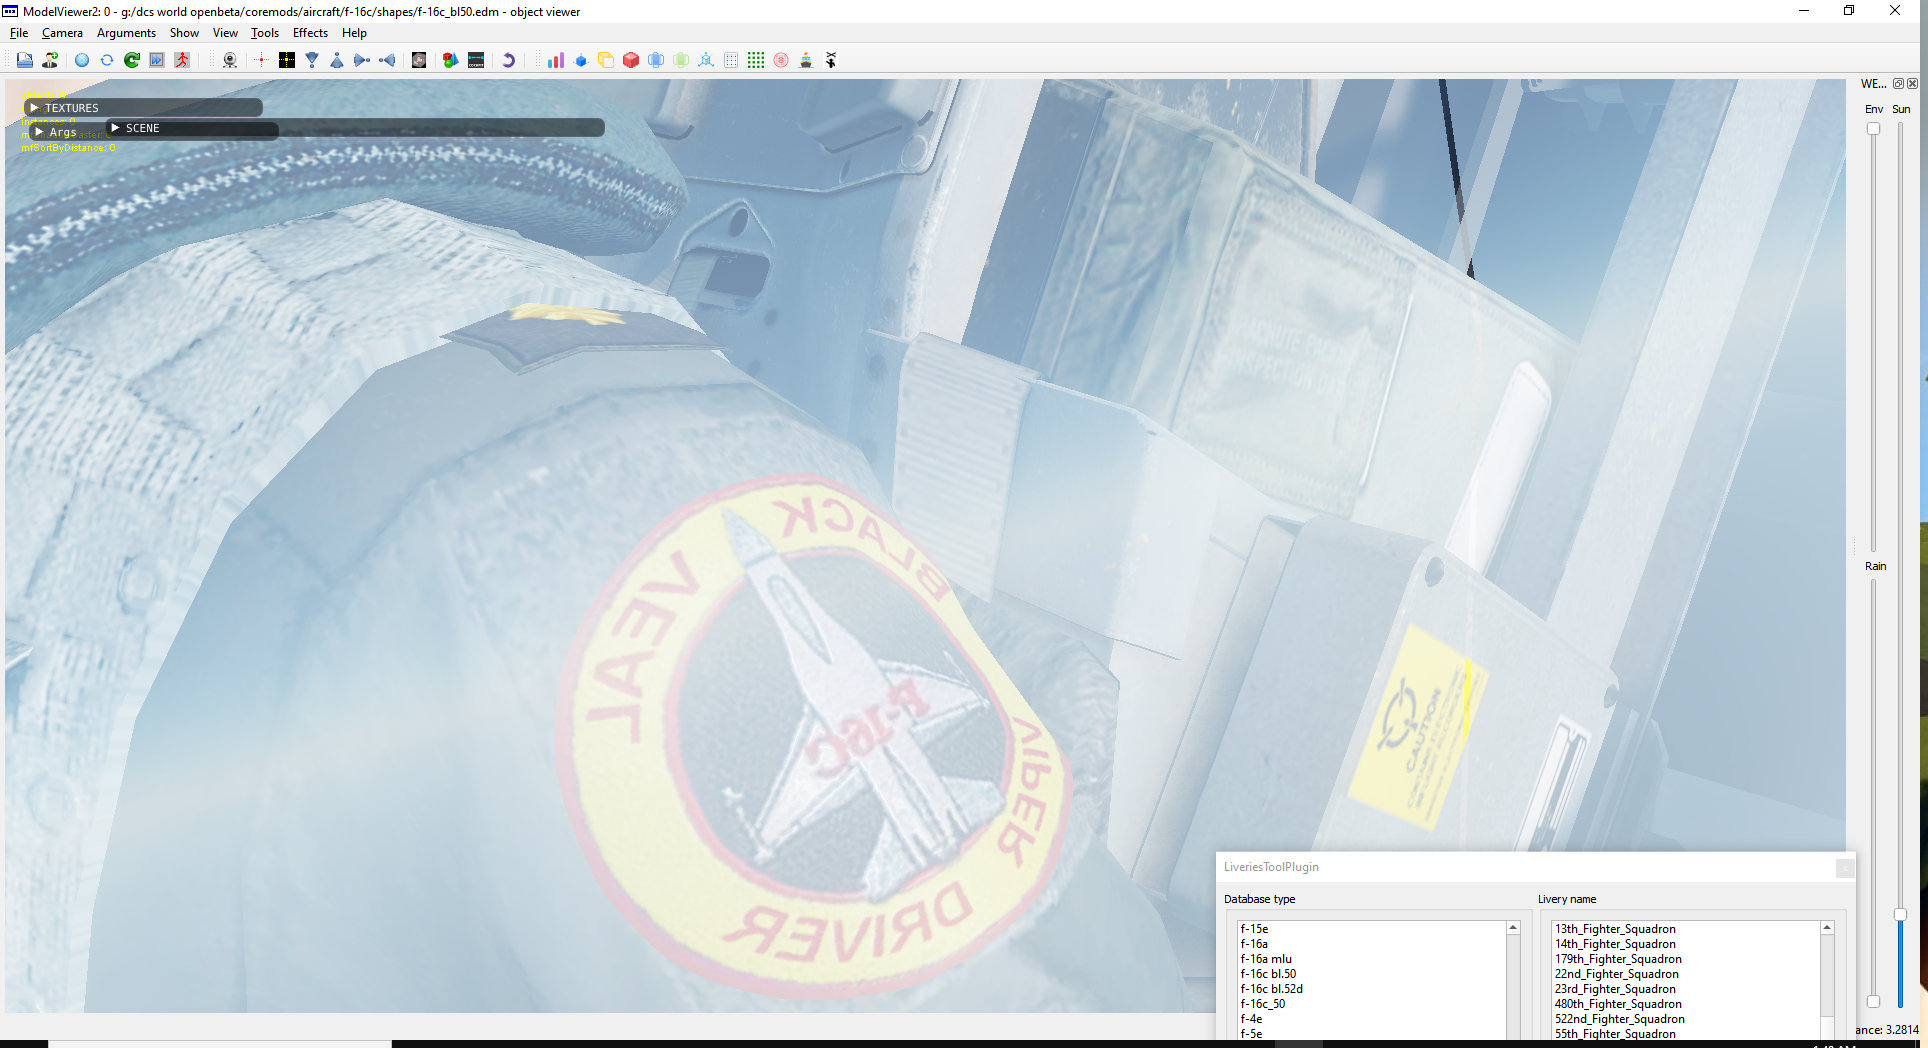Click Livery name list scroll-up arrow
Screen dimensions: 1928x1048
[x=1827, y=928]
